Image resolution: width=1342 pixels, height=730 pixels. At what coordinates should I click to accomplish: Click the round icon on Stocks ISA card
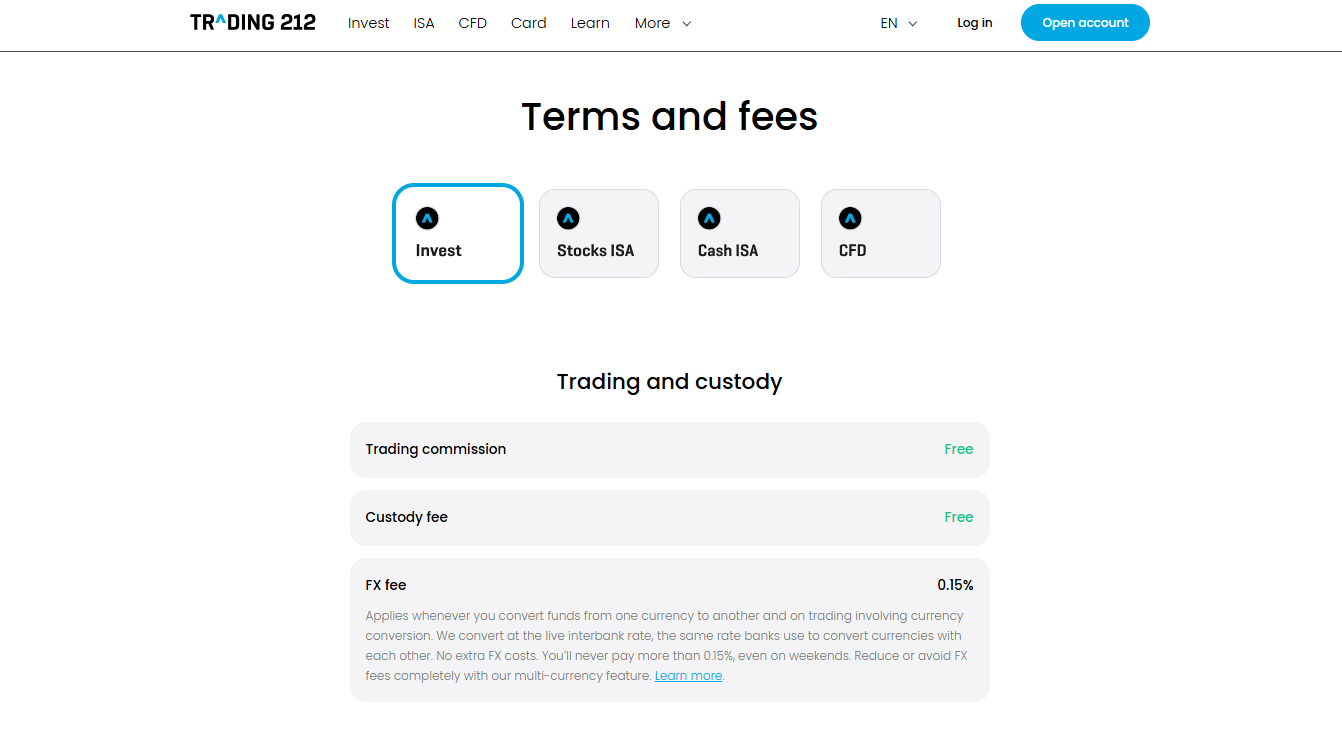pyautogui.click(x=568, y=218)
